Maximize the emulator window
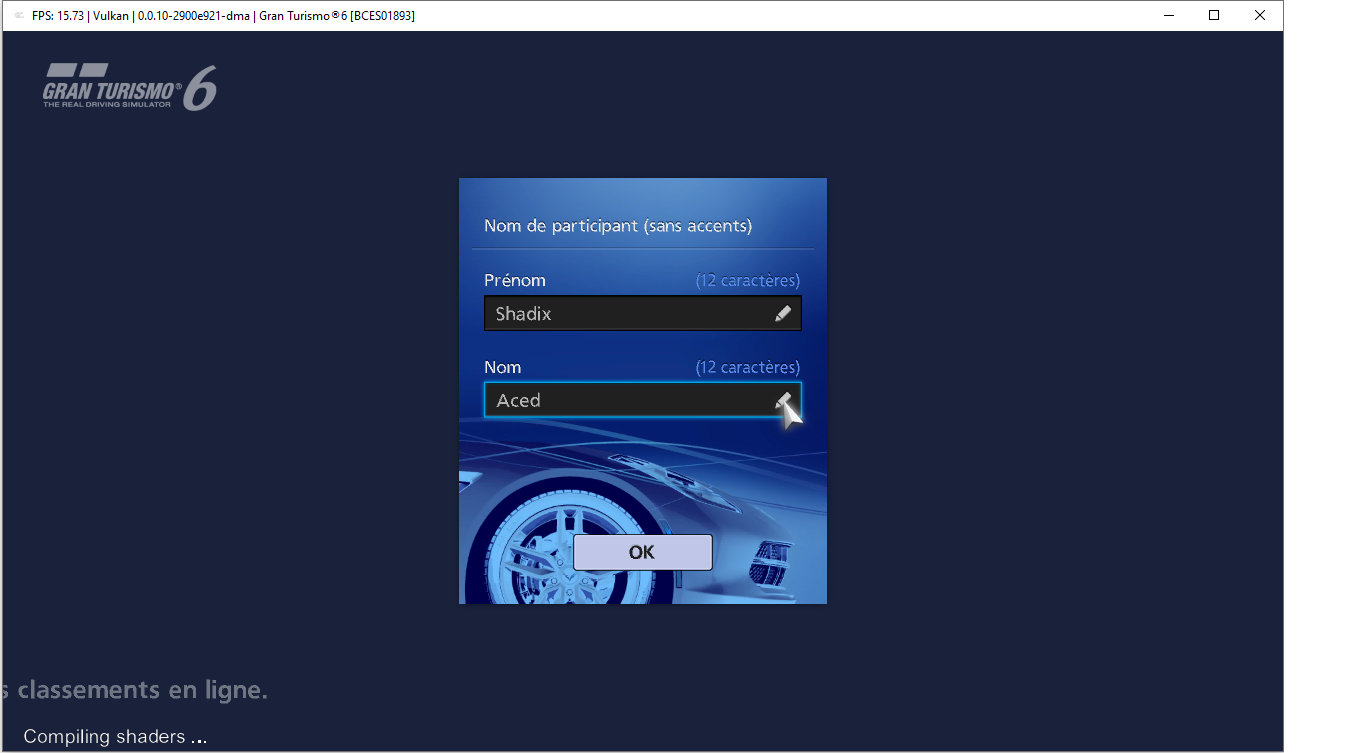1353x753 pixels. pyautogui.click(x=1214, y=15)
